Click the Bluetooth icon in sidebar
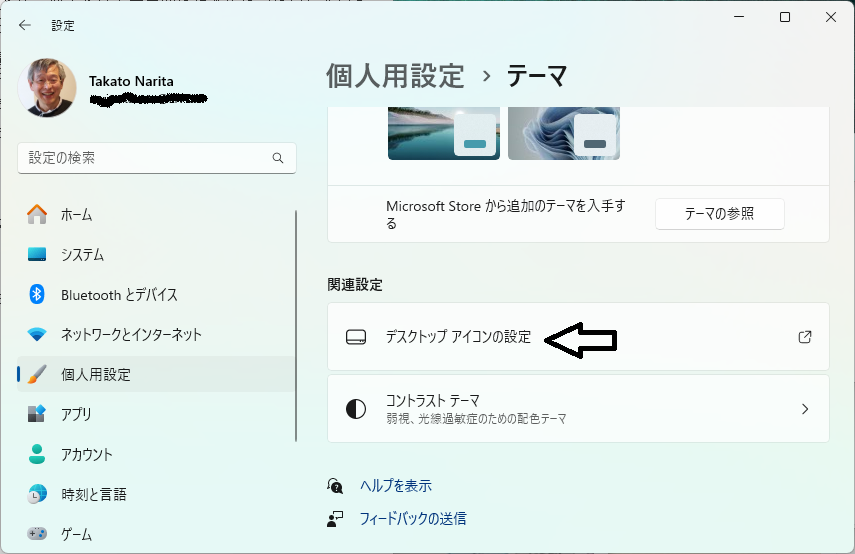The height and width of the screenshot is (554, 855). (x=37, y=294)
